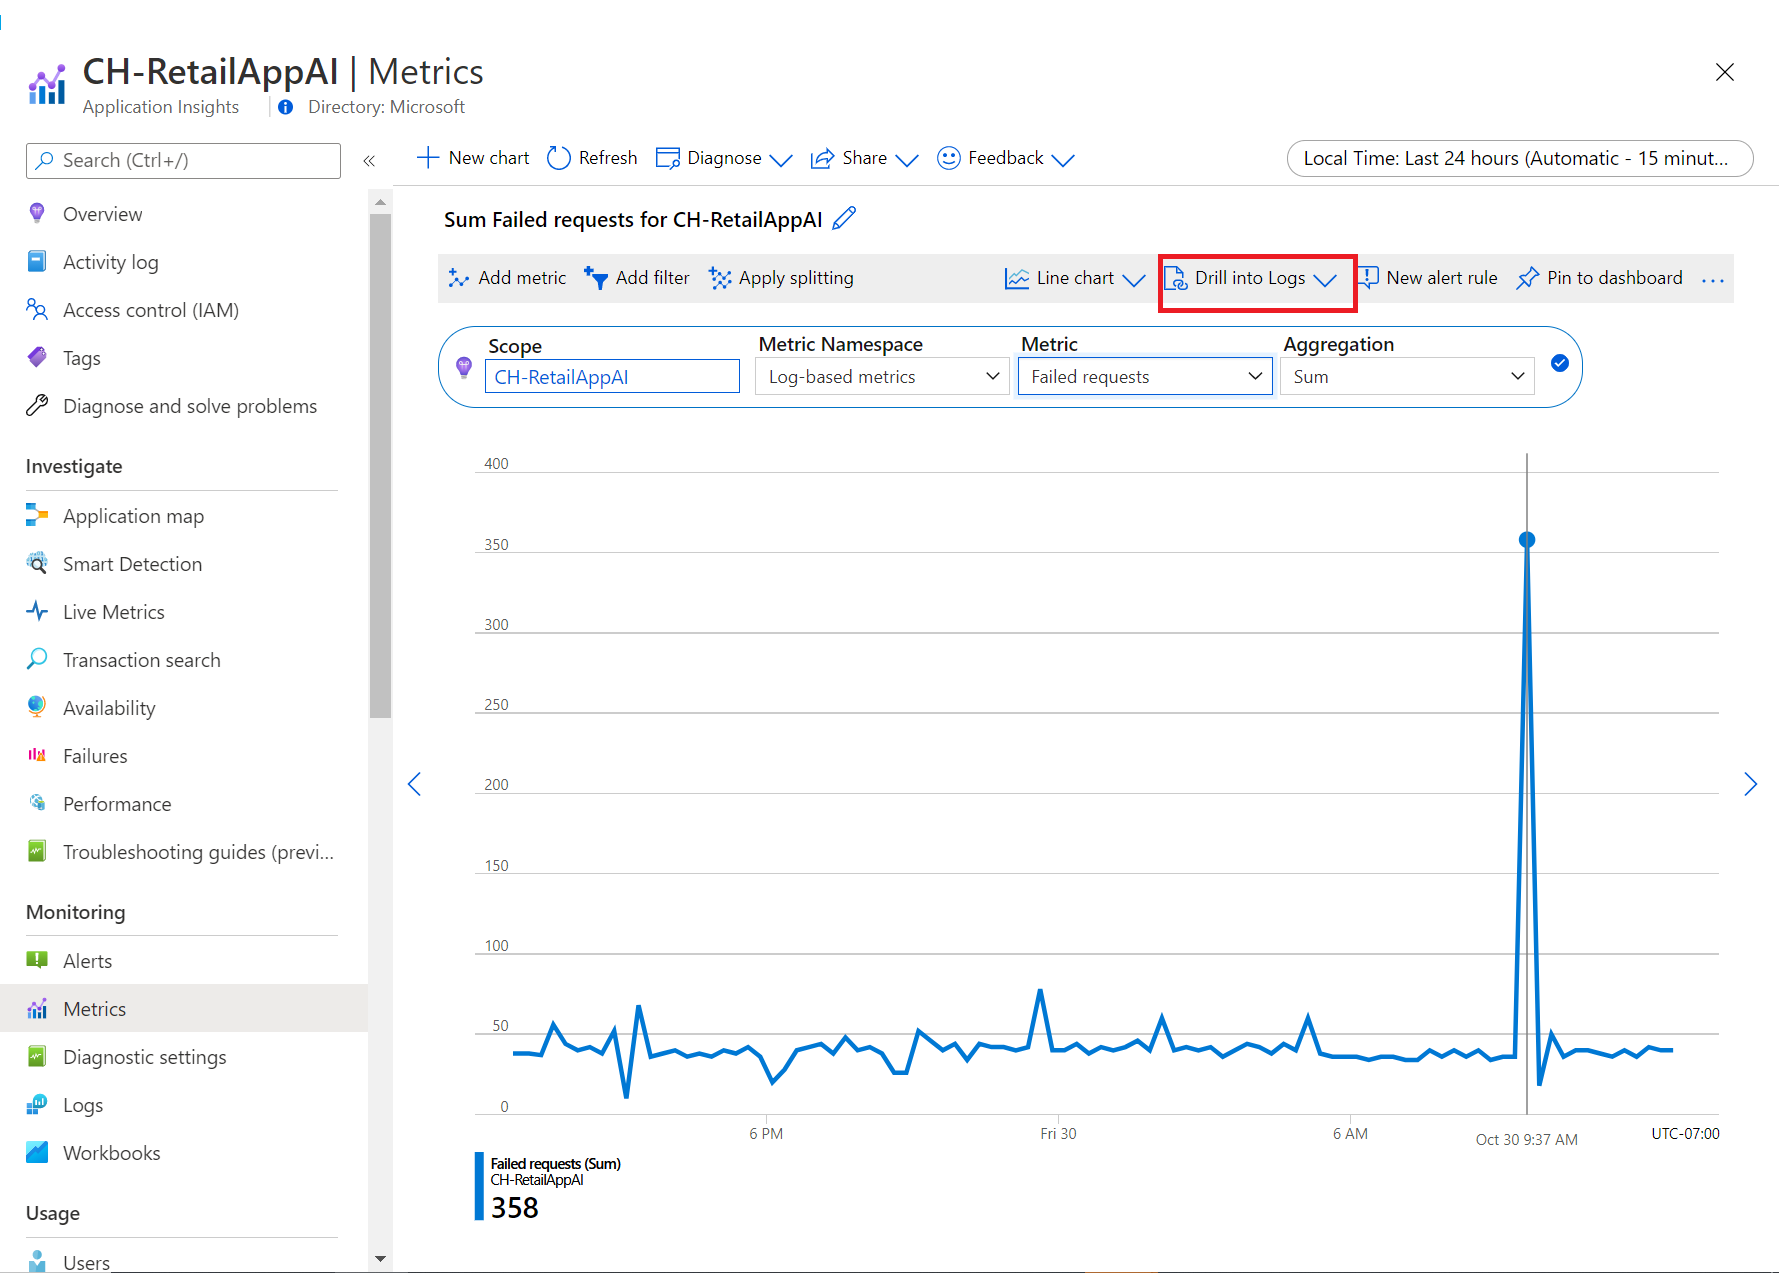
Task: Create a New chart
Action: point(472,157)
